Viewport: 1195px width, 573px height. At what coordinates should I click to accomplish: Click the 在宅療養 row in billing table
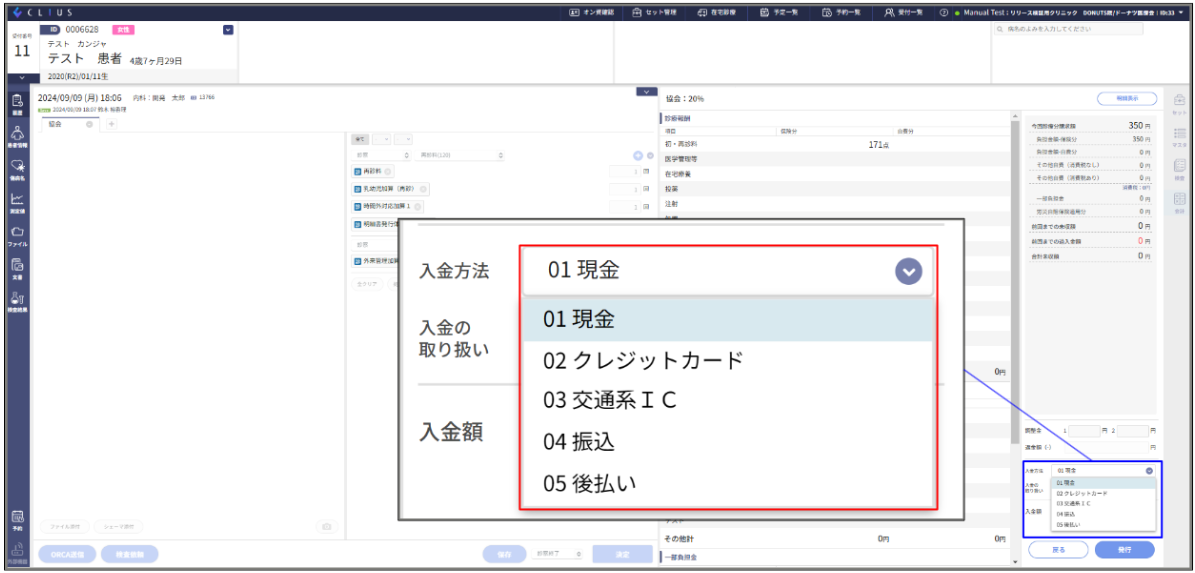(x=836, y=174)
